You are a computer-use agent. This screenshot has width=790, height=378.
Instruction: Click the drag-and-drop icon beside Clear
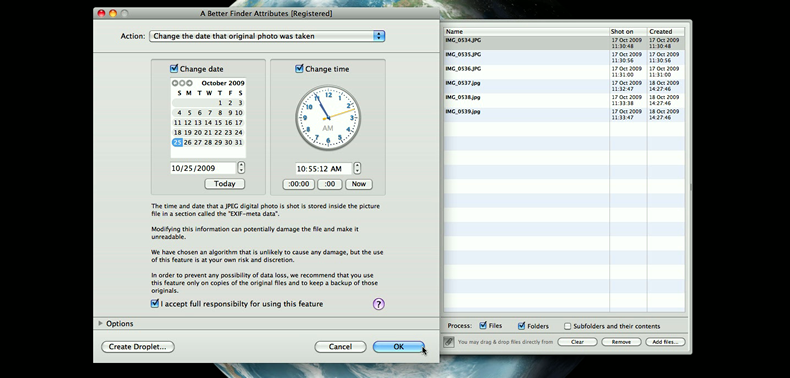click(448, 342)
